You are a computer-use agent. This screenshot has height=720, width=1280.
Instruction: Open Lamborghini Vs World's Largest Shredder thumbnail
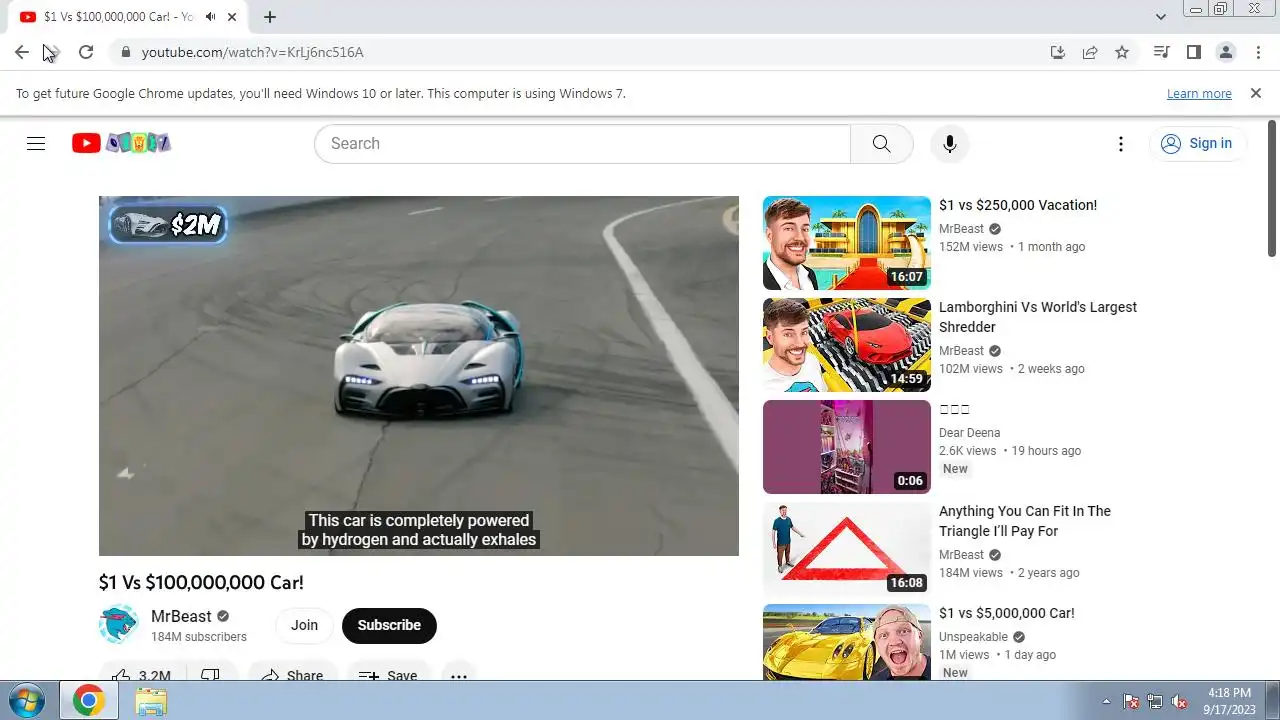(847, 345)
